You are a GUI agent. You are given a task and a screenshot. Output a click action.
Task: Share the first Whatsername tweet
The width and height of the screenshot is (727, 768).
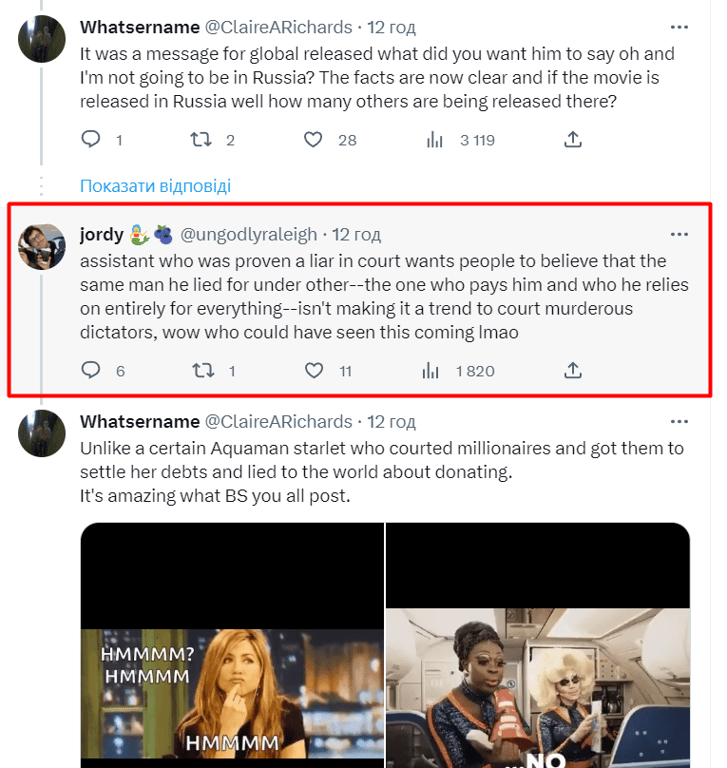[573, 140]
